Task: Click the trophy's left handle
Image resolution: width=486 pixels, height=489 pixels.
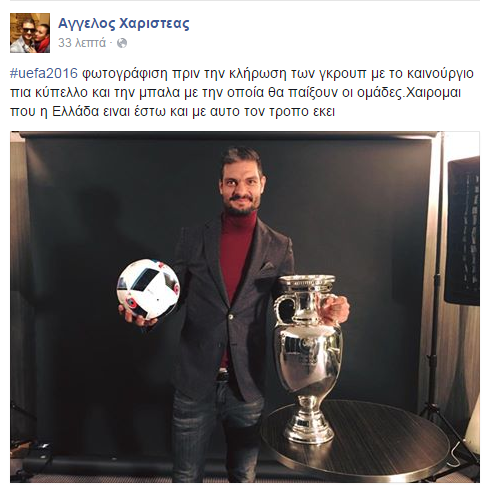Action: (283, 308)
